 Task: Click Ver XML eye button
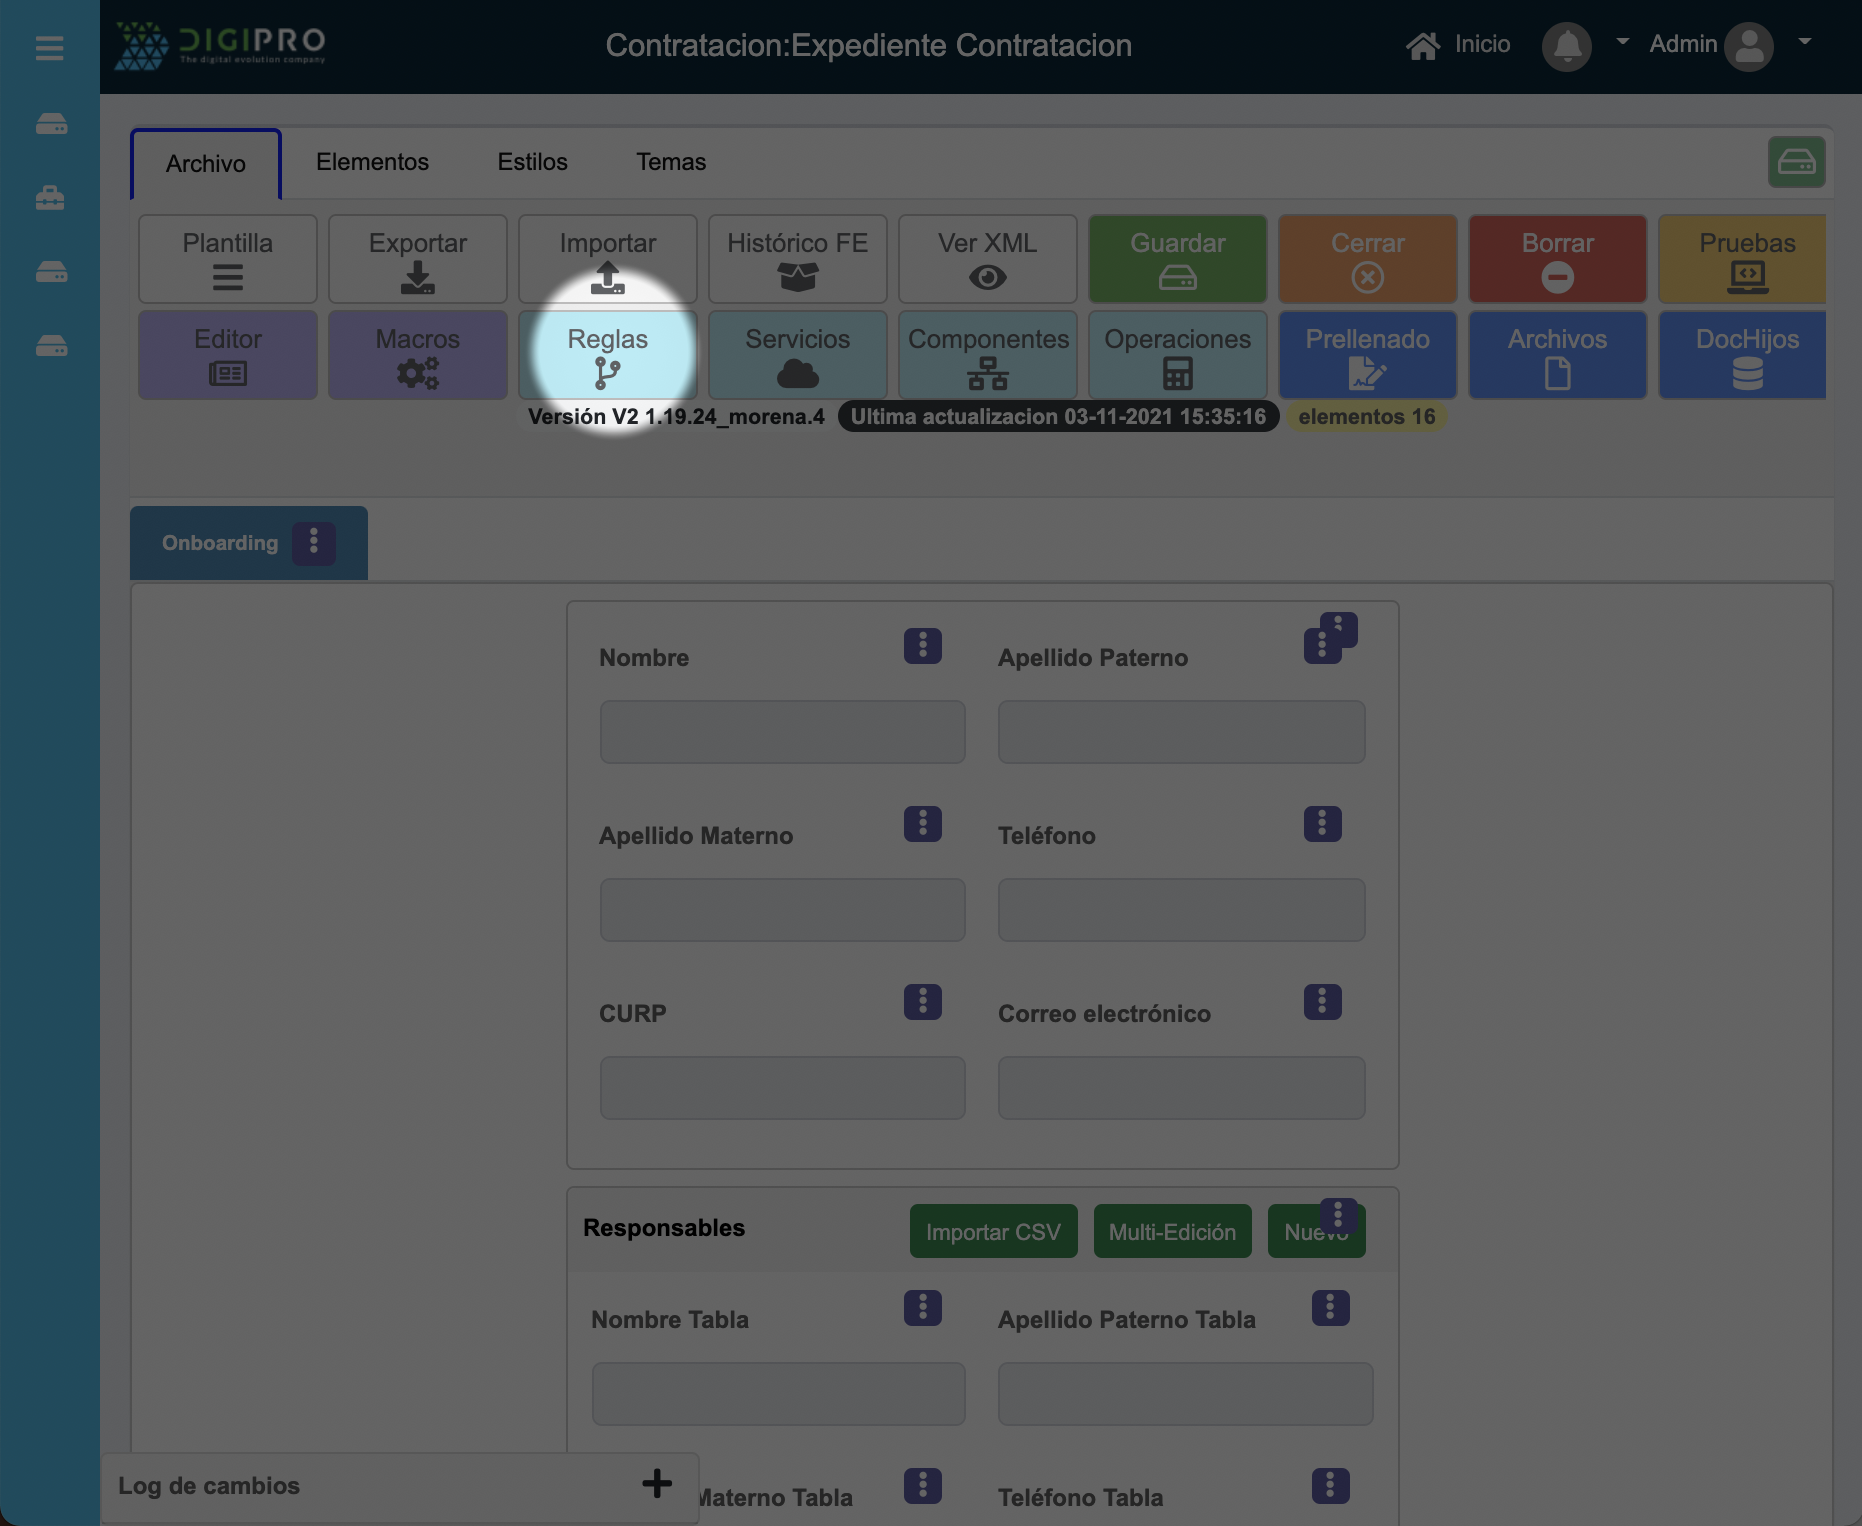pos(987,259)
